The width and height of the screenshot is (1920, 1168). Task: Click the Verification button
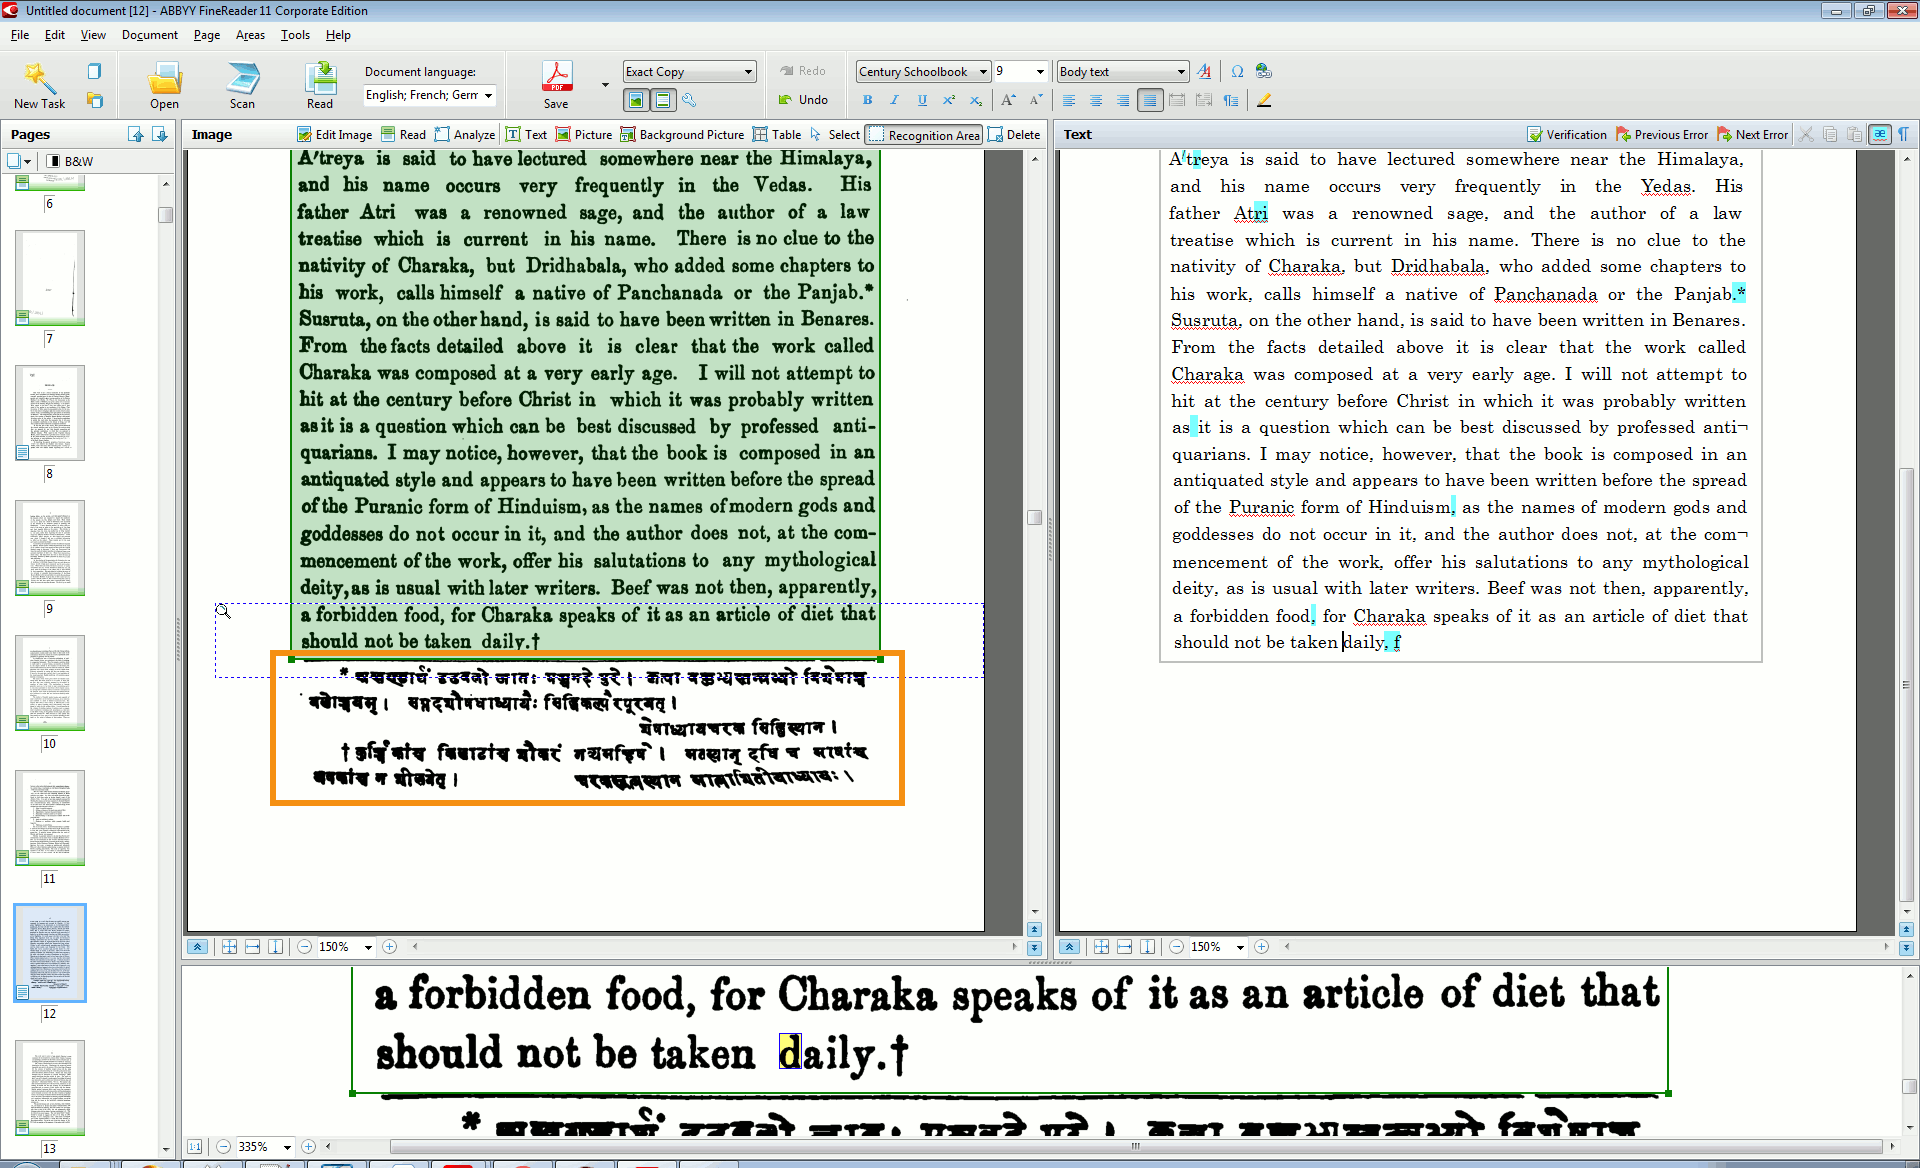(x=1567, y=135)
